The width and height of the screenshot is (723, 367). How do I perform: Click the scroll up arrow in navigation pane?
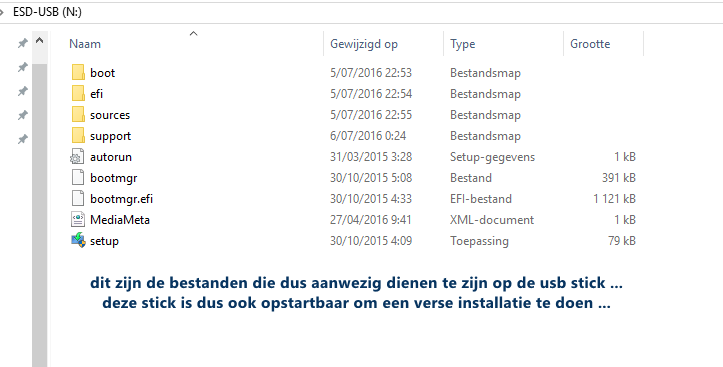[40, 41]
